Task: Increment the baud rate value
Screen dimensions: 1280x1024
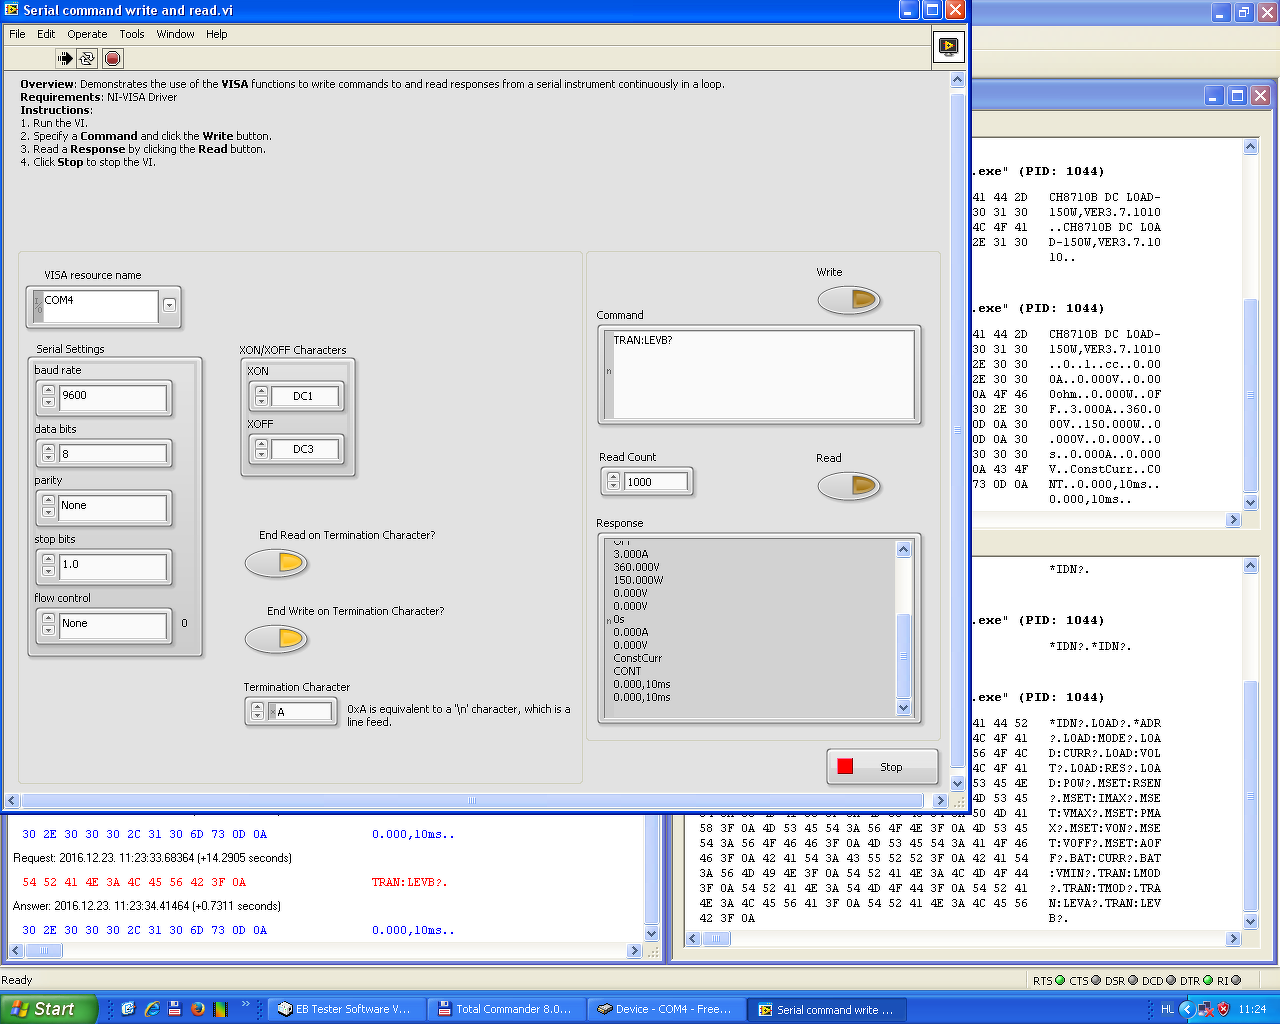Action: coord(48,391)
